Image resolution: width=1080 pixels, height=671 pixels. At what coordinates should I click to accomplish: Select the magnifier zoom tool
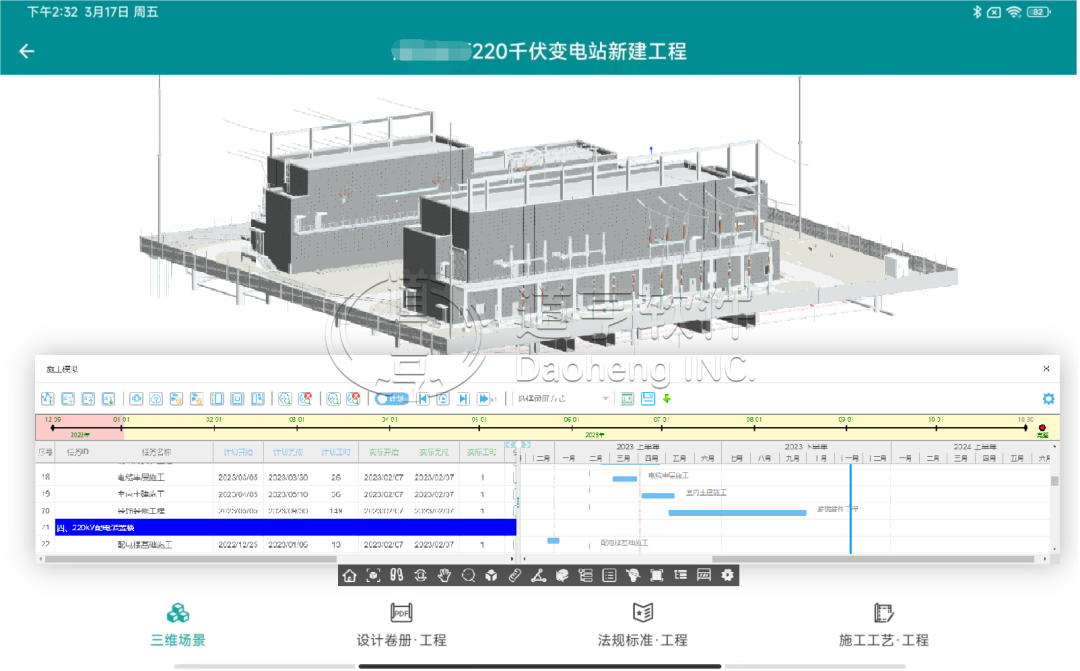pyautogui.click(x=468, y=575)
